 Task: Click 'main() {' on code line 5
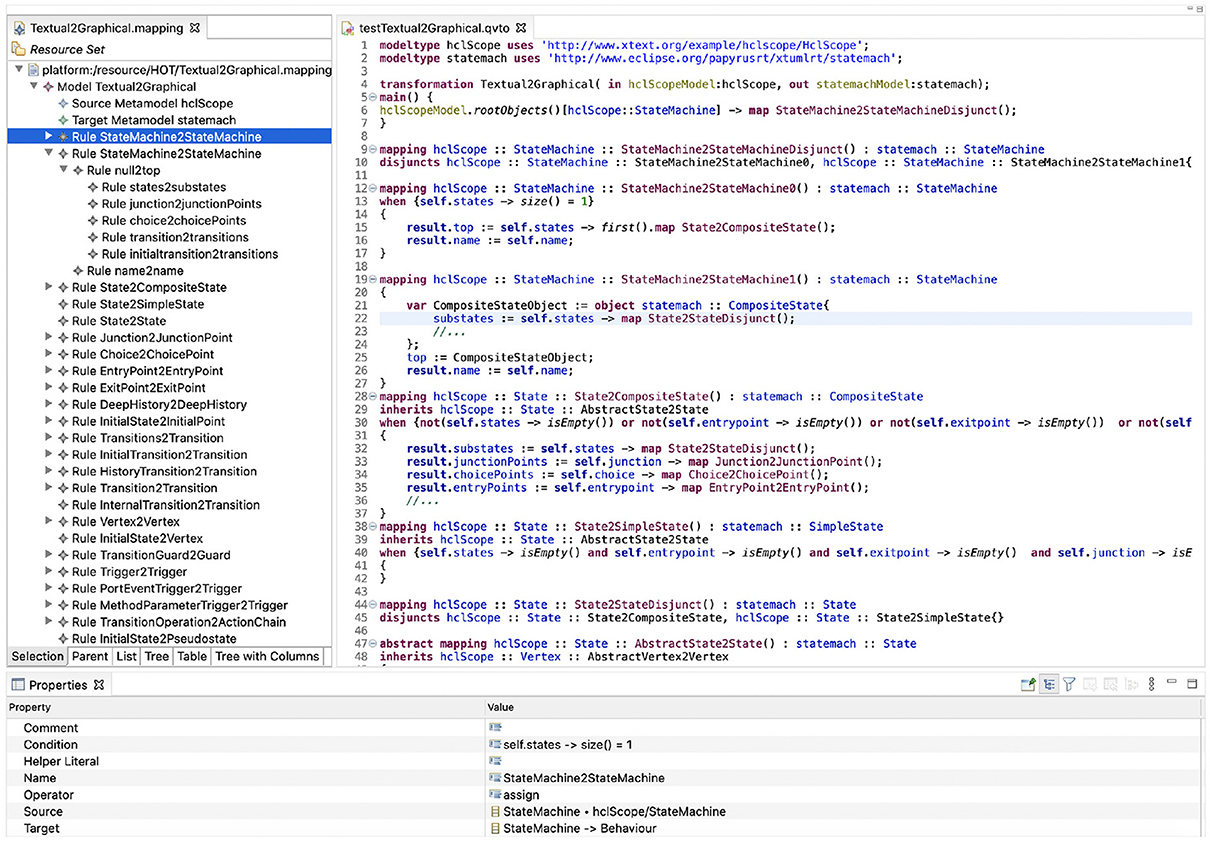click(x=406, y=98)
